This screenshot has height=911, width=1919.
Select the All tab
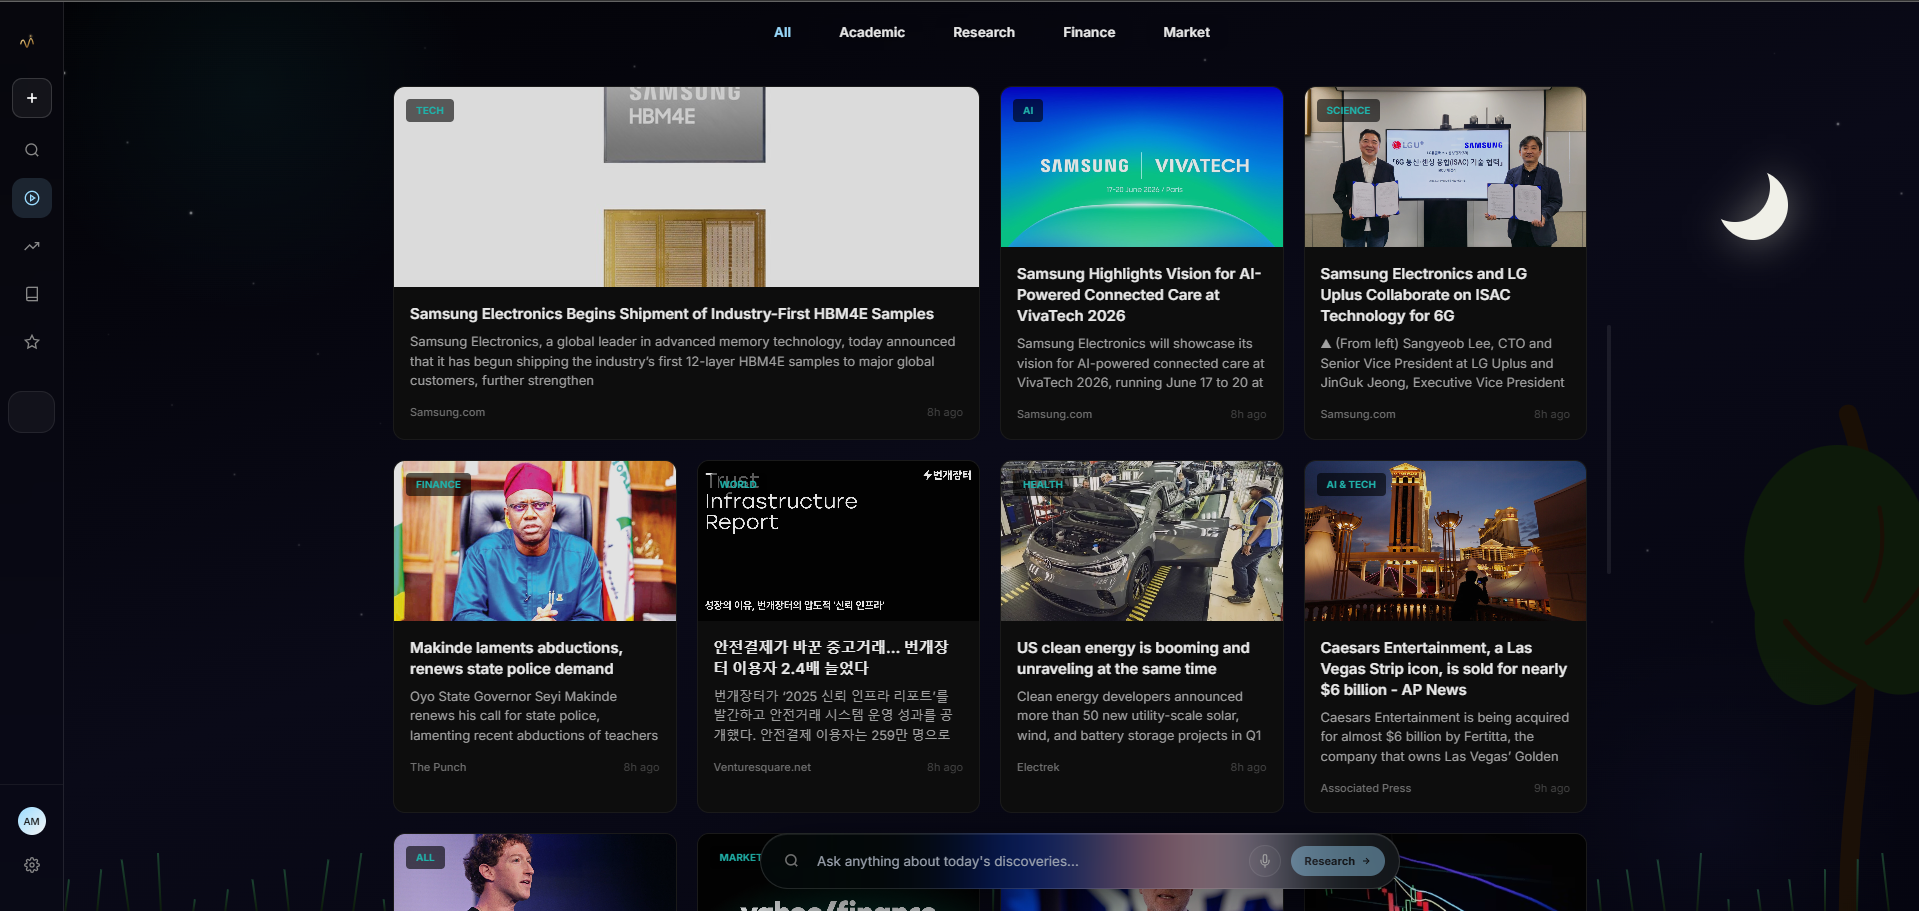[x=782, y=32]
